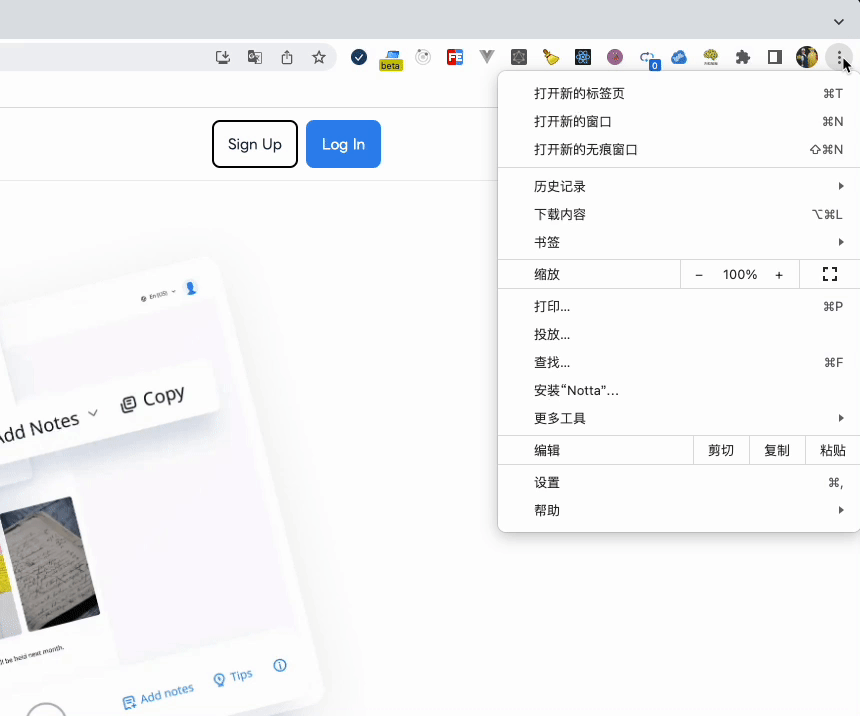Expand the 帮助 submenu
860x716 pixels.
[x=679, y=511]
